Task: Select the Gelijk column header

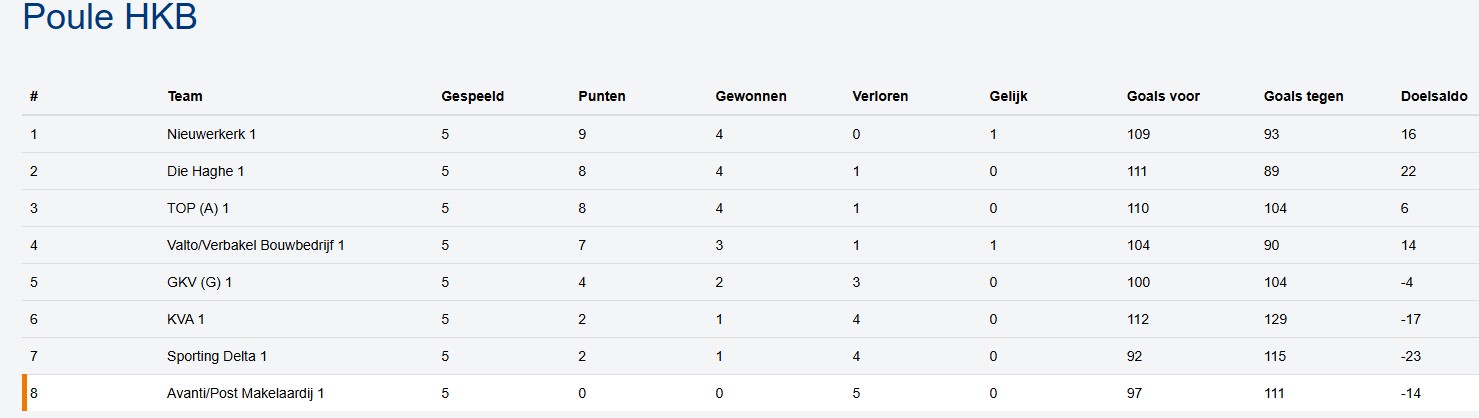Action: (1009, 97)
